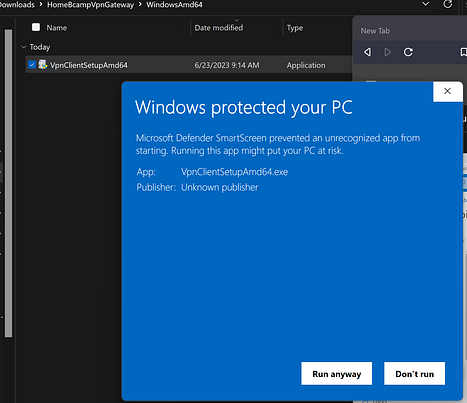Refresh the File Explorer folder view

[448, 4]
